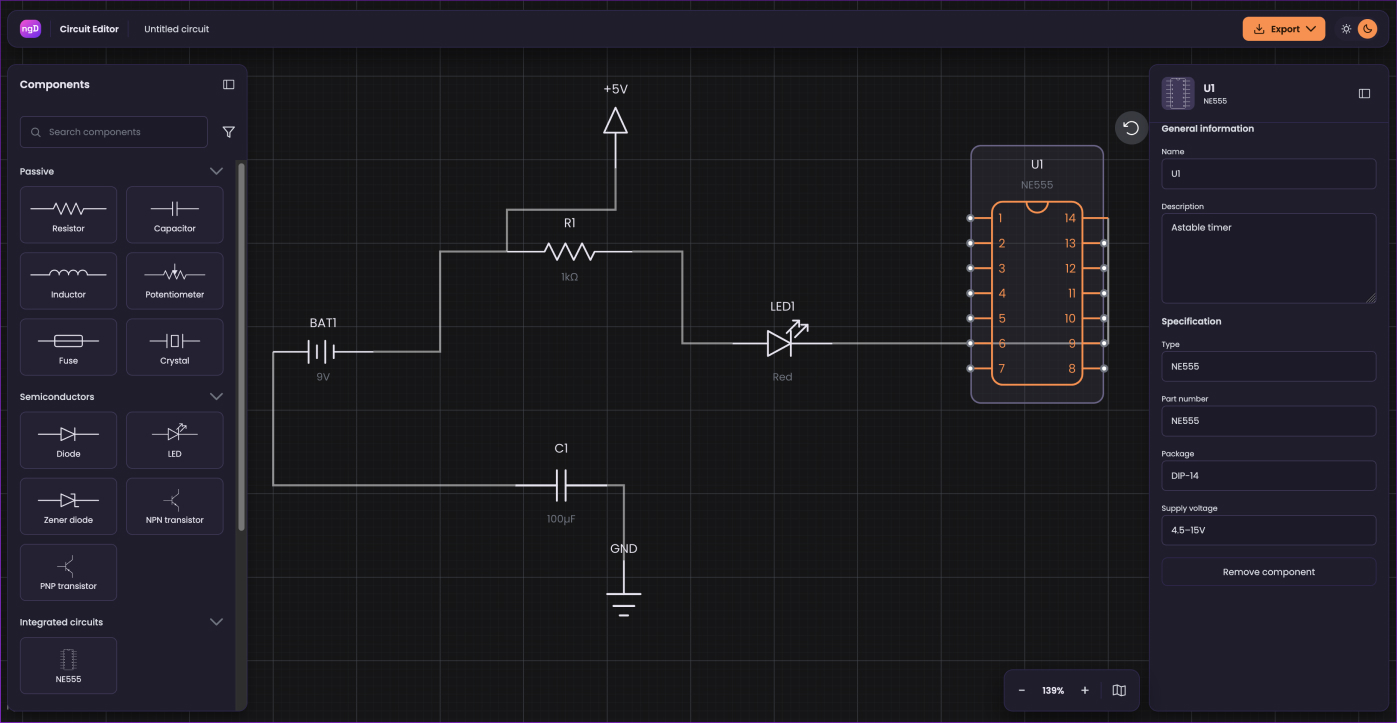Click the ngD app logo
The width and height of the screenshot is (1397, 723).
pyautogui.click(x=31, y=29)
